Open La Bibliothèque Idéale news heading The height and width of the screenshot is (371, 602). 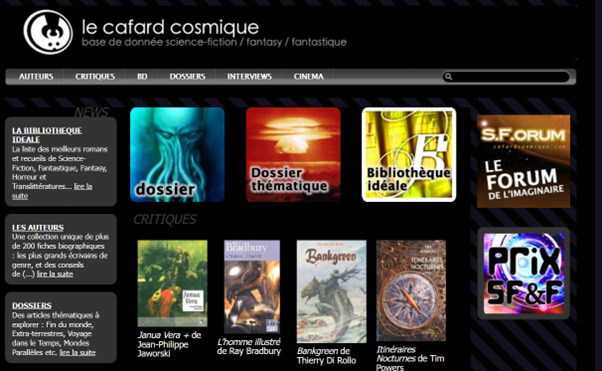coord(47,135)
